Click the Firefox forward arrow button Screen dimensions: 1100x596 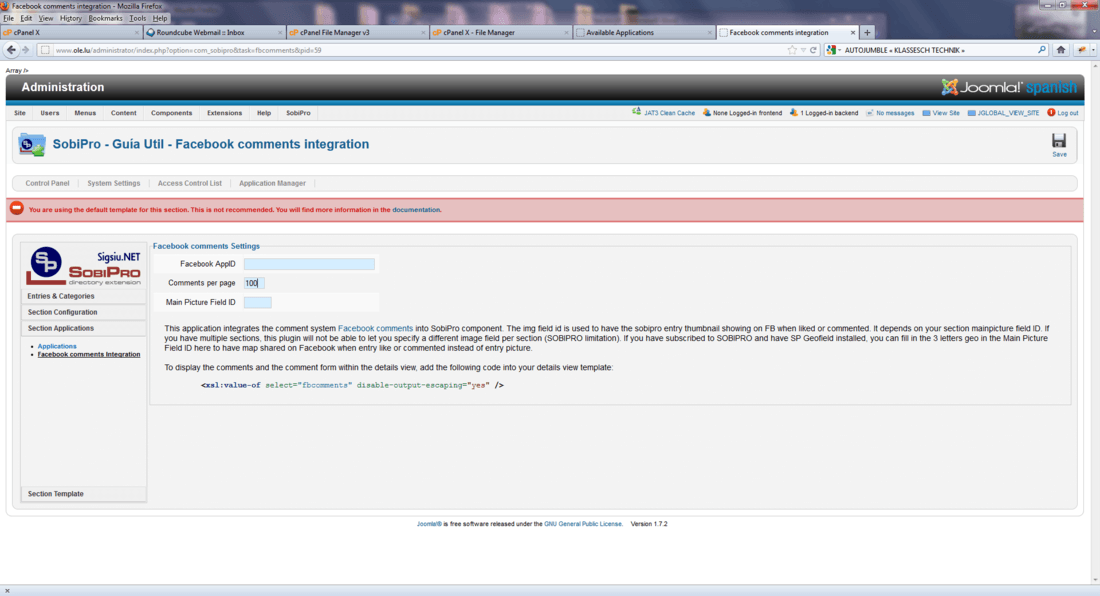[x=26, y=50]
